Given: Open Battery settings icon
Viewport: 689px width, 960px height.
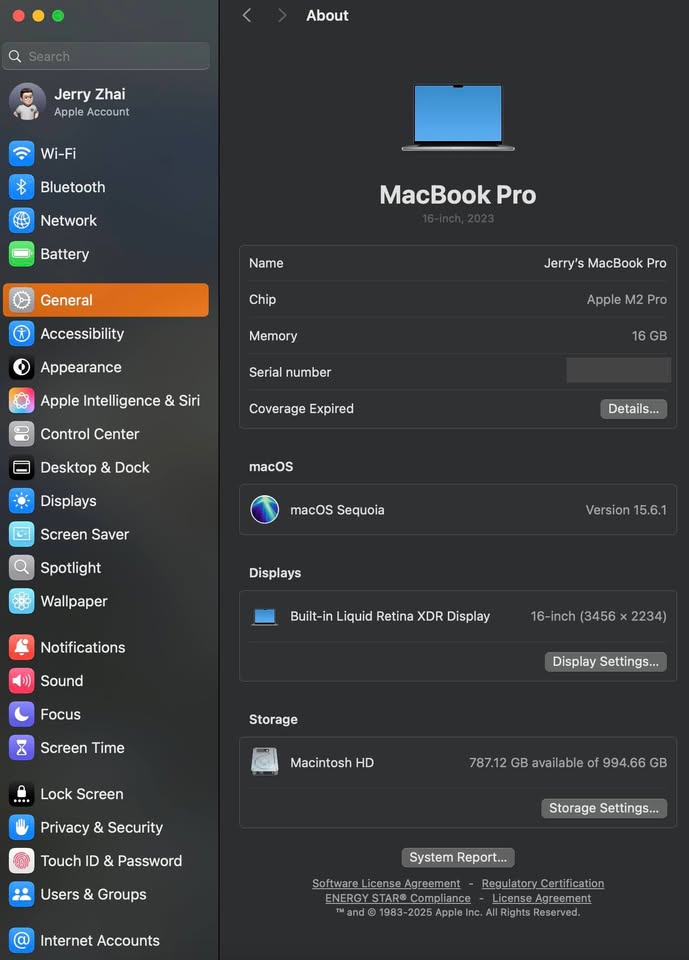Looking at the screenshot, I should [21, 254].
